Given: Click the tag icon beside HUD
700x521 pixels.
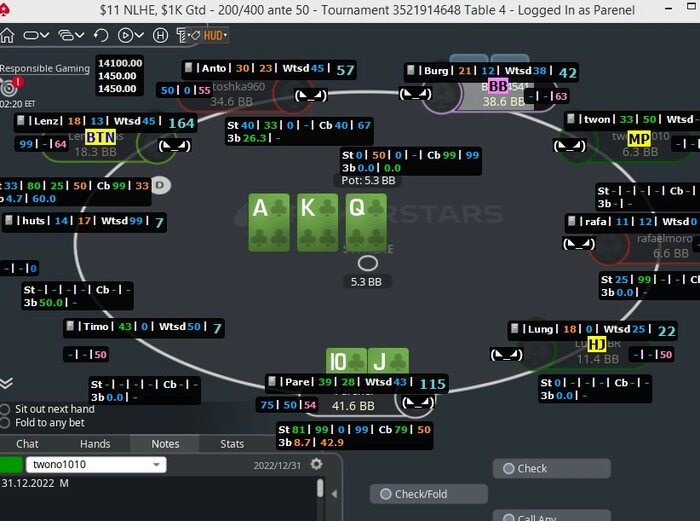Looking at the screenshot, I should 195,35.
